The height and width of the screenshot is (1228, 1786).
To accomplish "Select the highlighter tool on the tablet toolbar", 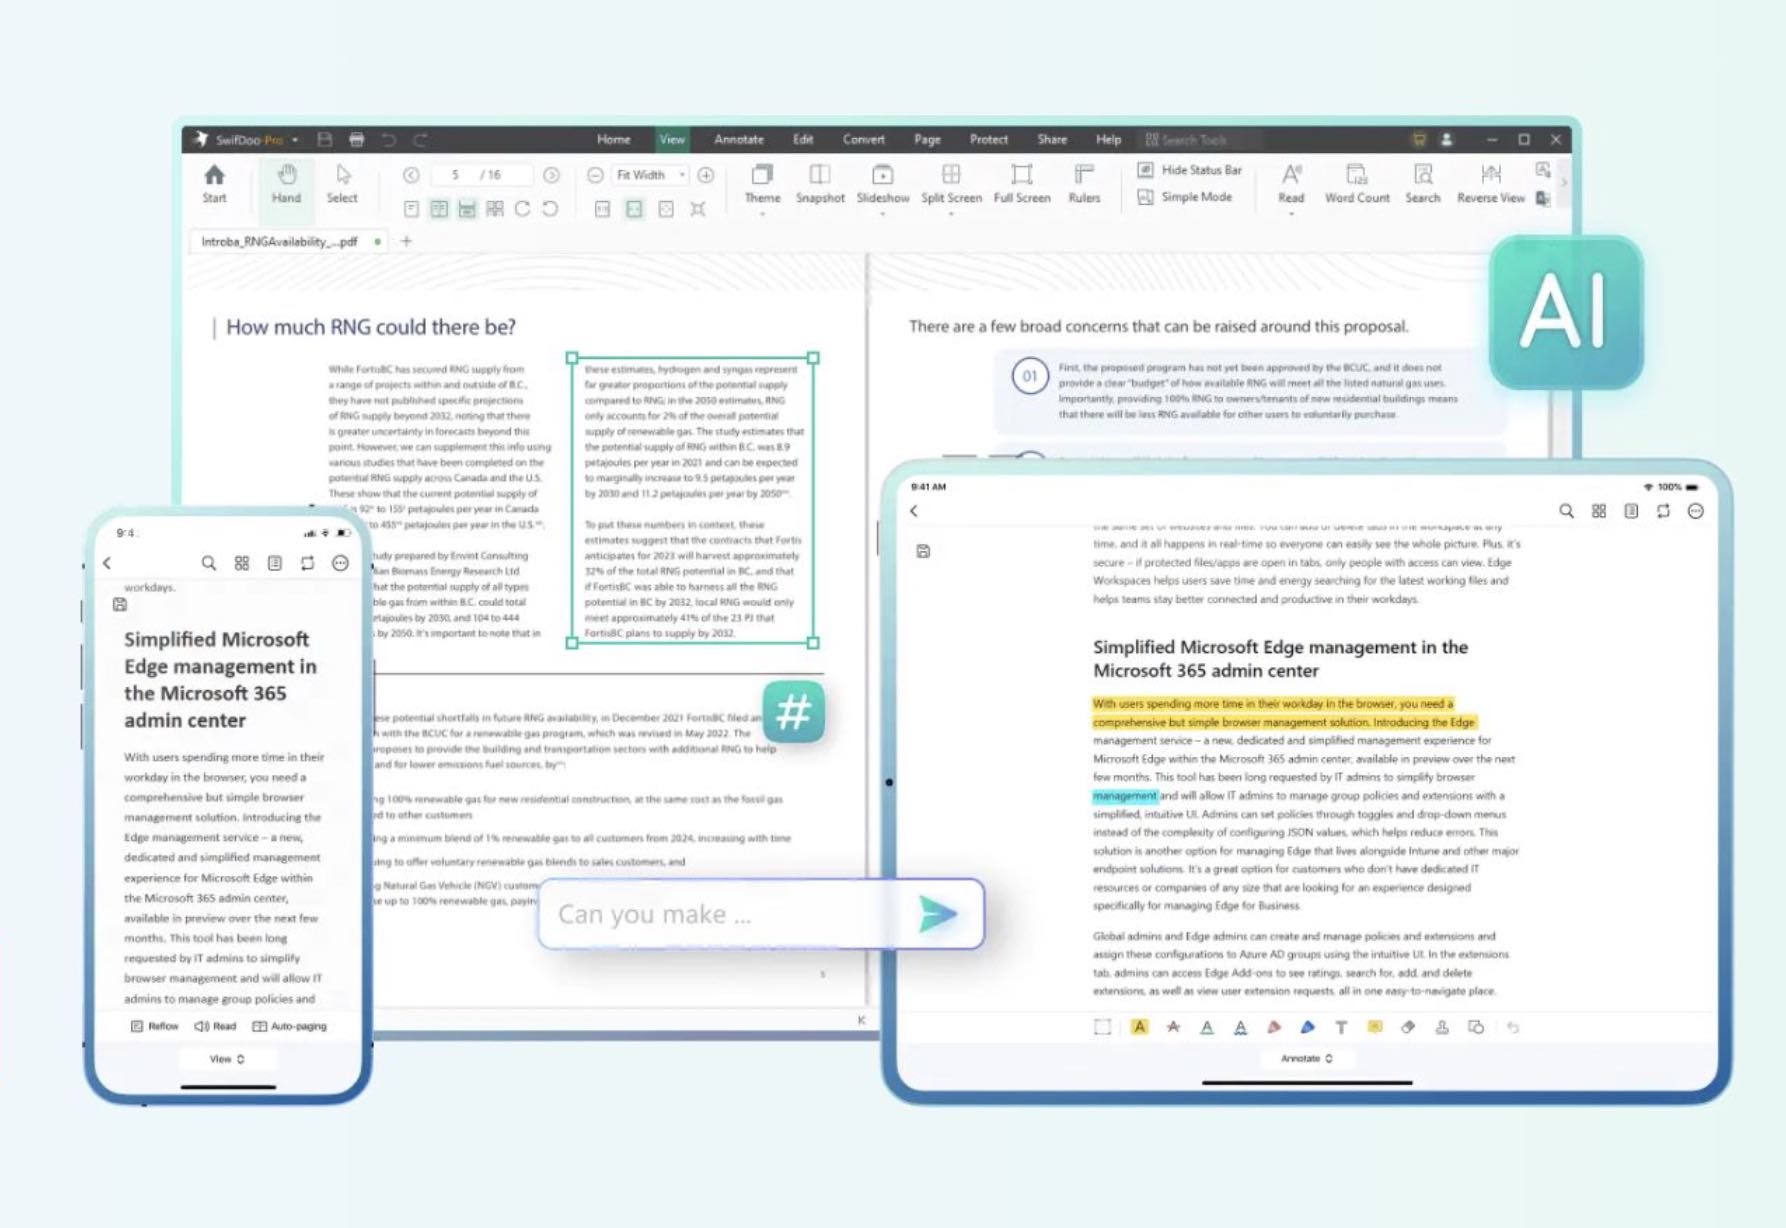I will [1139, 1027].
